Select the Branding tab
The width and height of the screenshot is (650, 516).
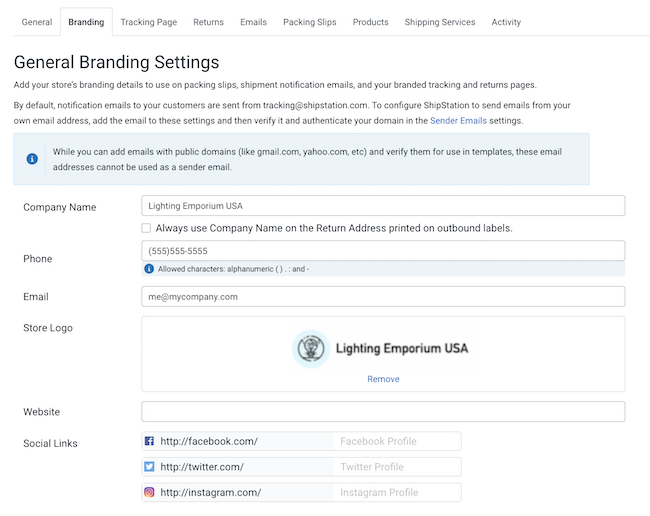coord(86,22)
